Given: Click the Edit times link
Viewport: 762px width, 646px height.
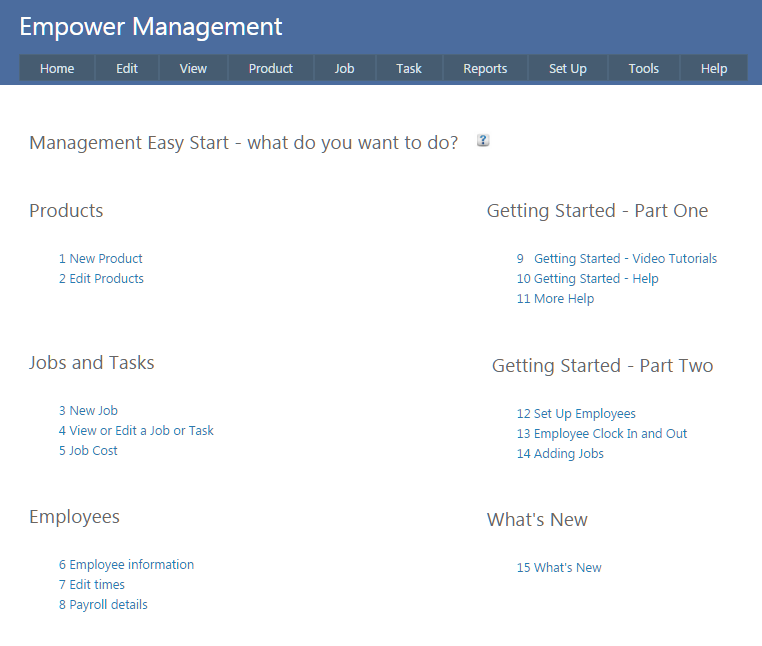Looking at the screenshot, I should [x=92, y=584].
